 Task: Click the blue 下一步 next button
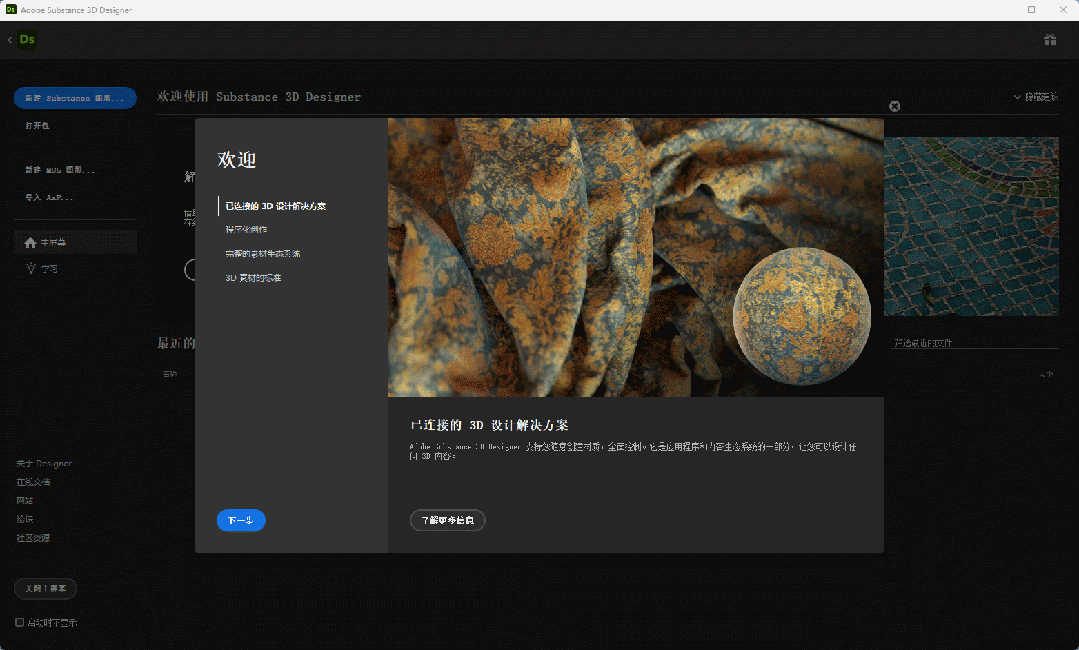point(241,520)
